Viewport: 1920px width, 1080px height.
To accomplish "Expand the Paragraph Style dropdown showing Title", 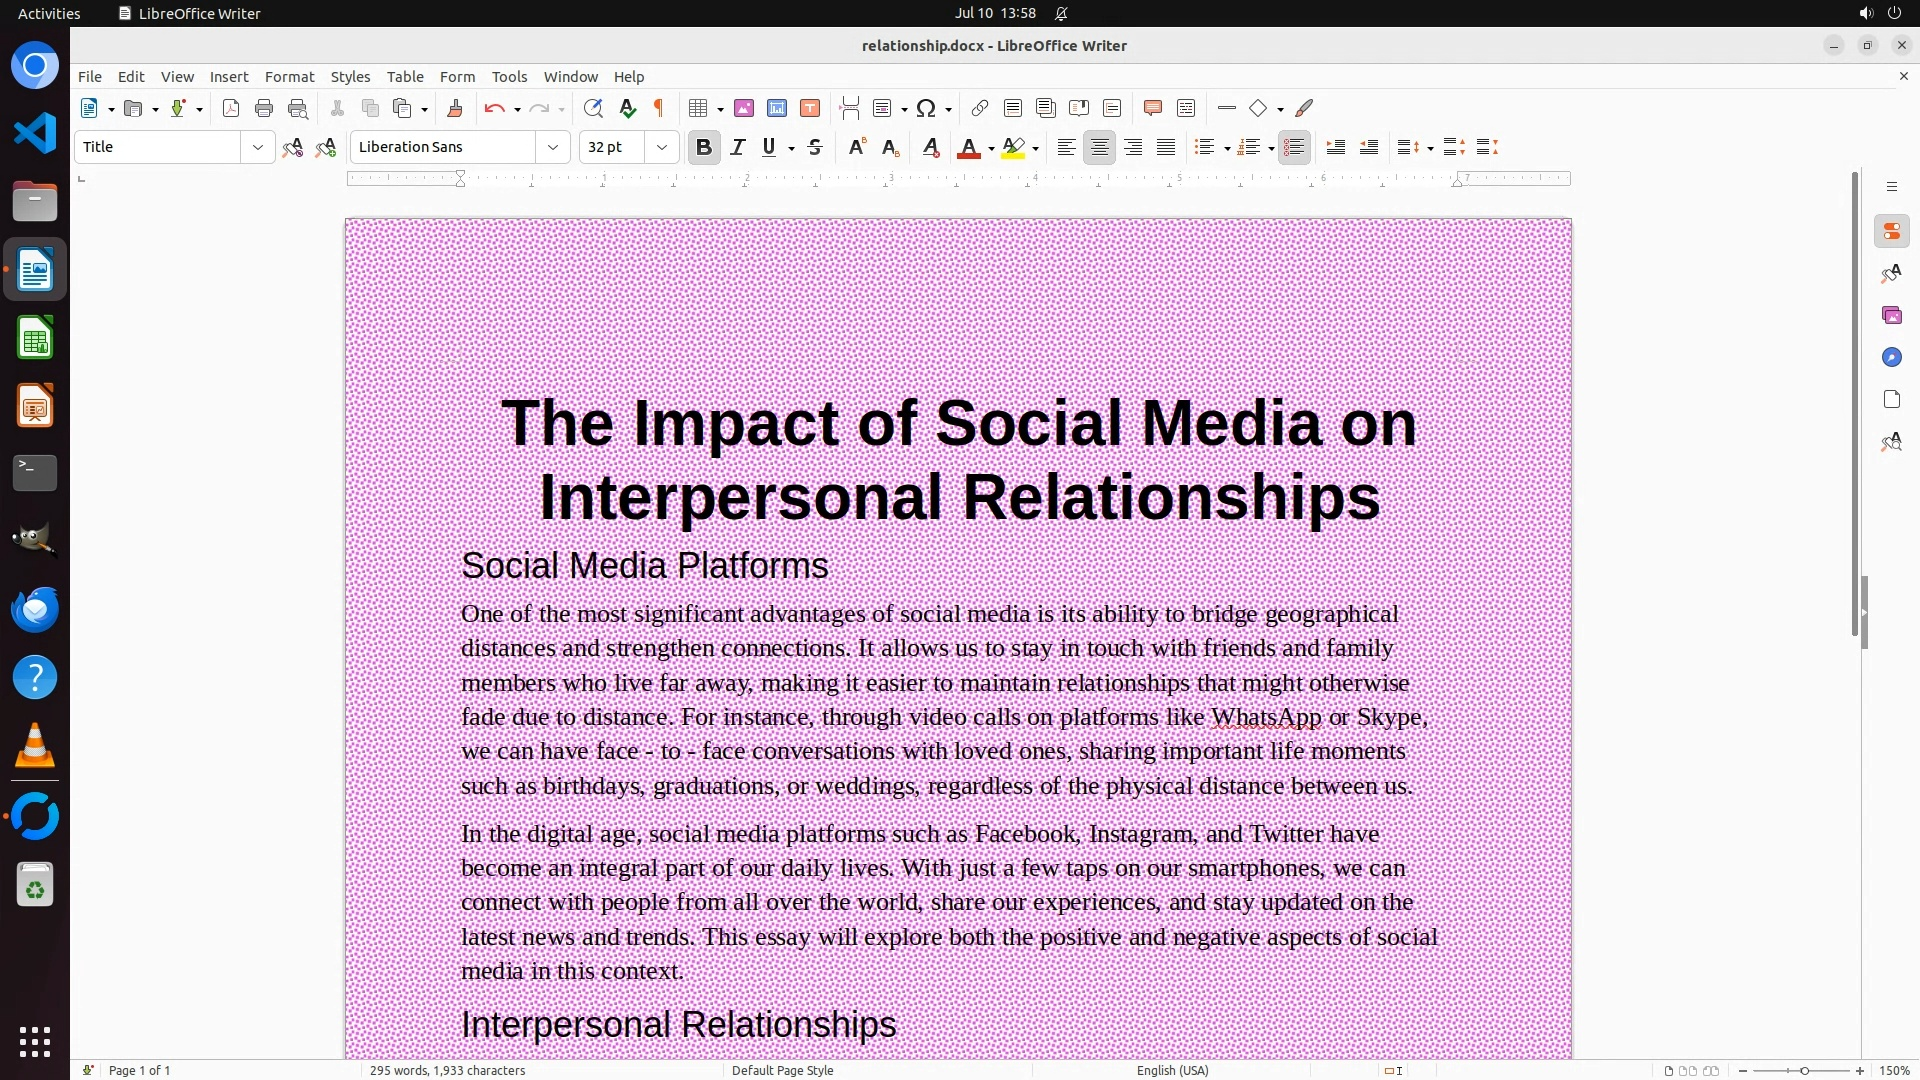I will pos(258,148).
